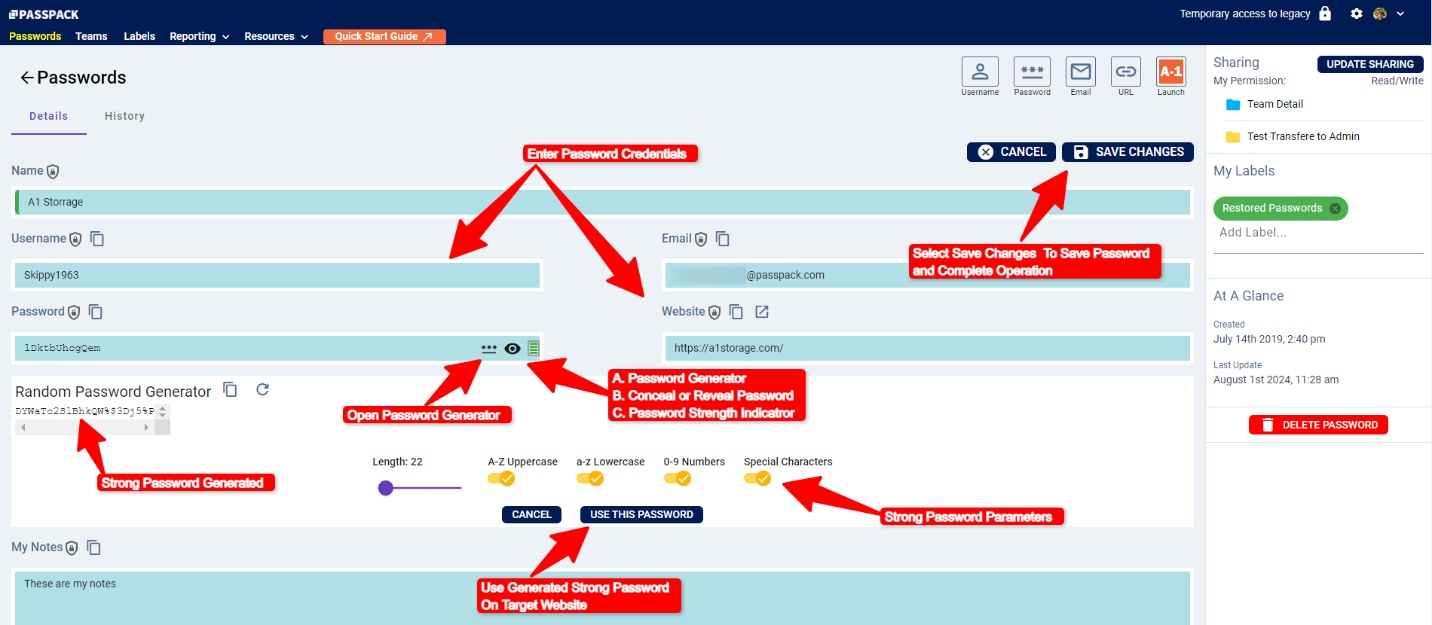Click USE THIS PASSWORD button
This screenshot has width=1432, height=625.
tap(641, 514)
